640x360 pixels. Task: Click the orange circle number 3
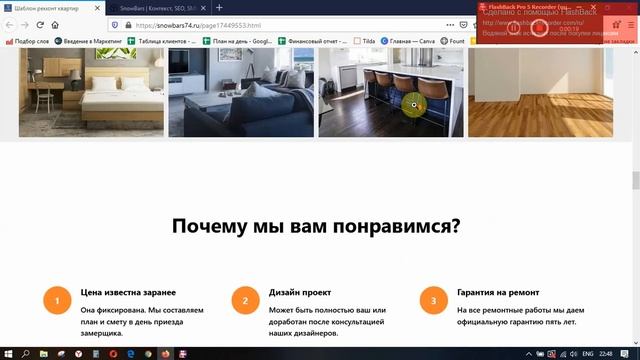pyautogui.click(x=433, y=300)
